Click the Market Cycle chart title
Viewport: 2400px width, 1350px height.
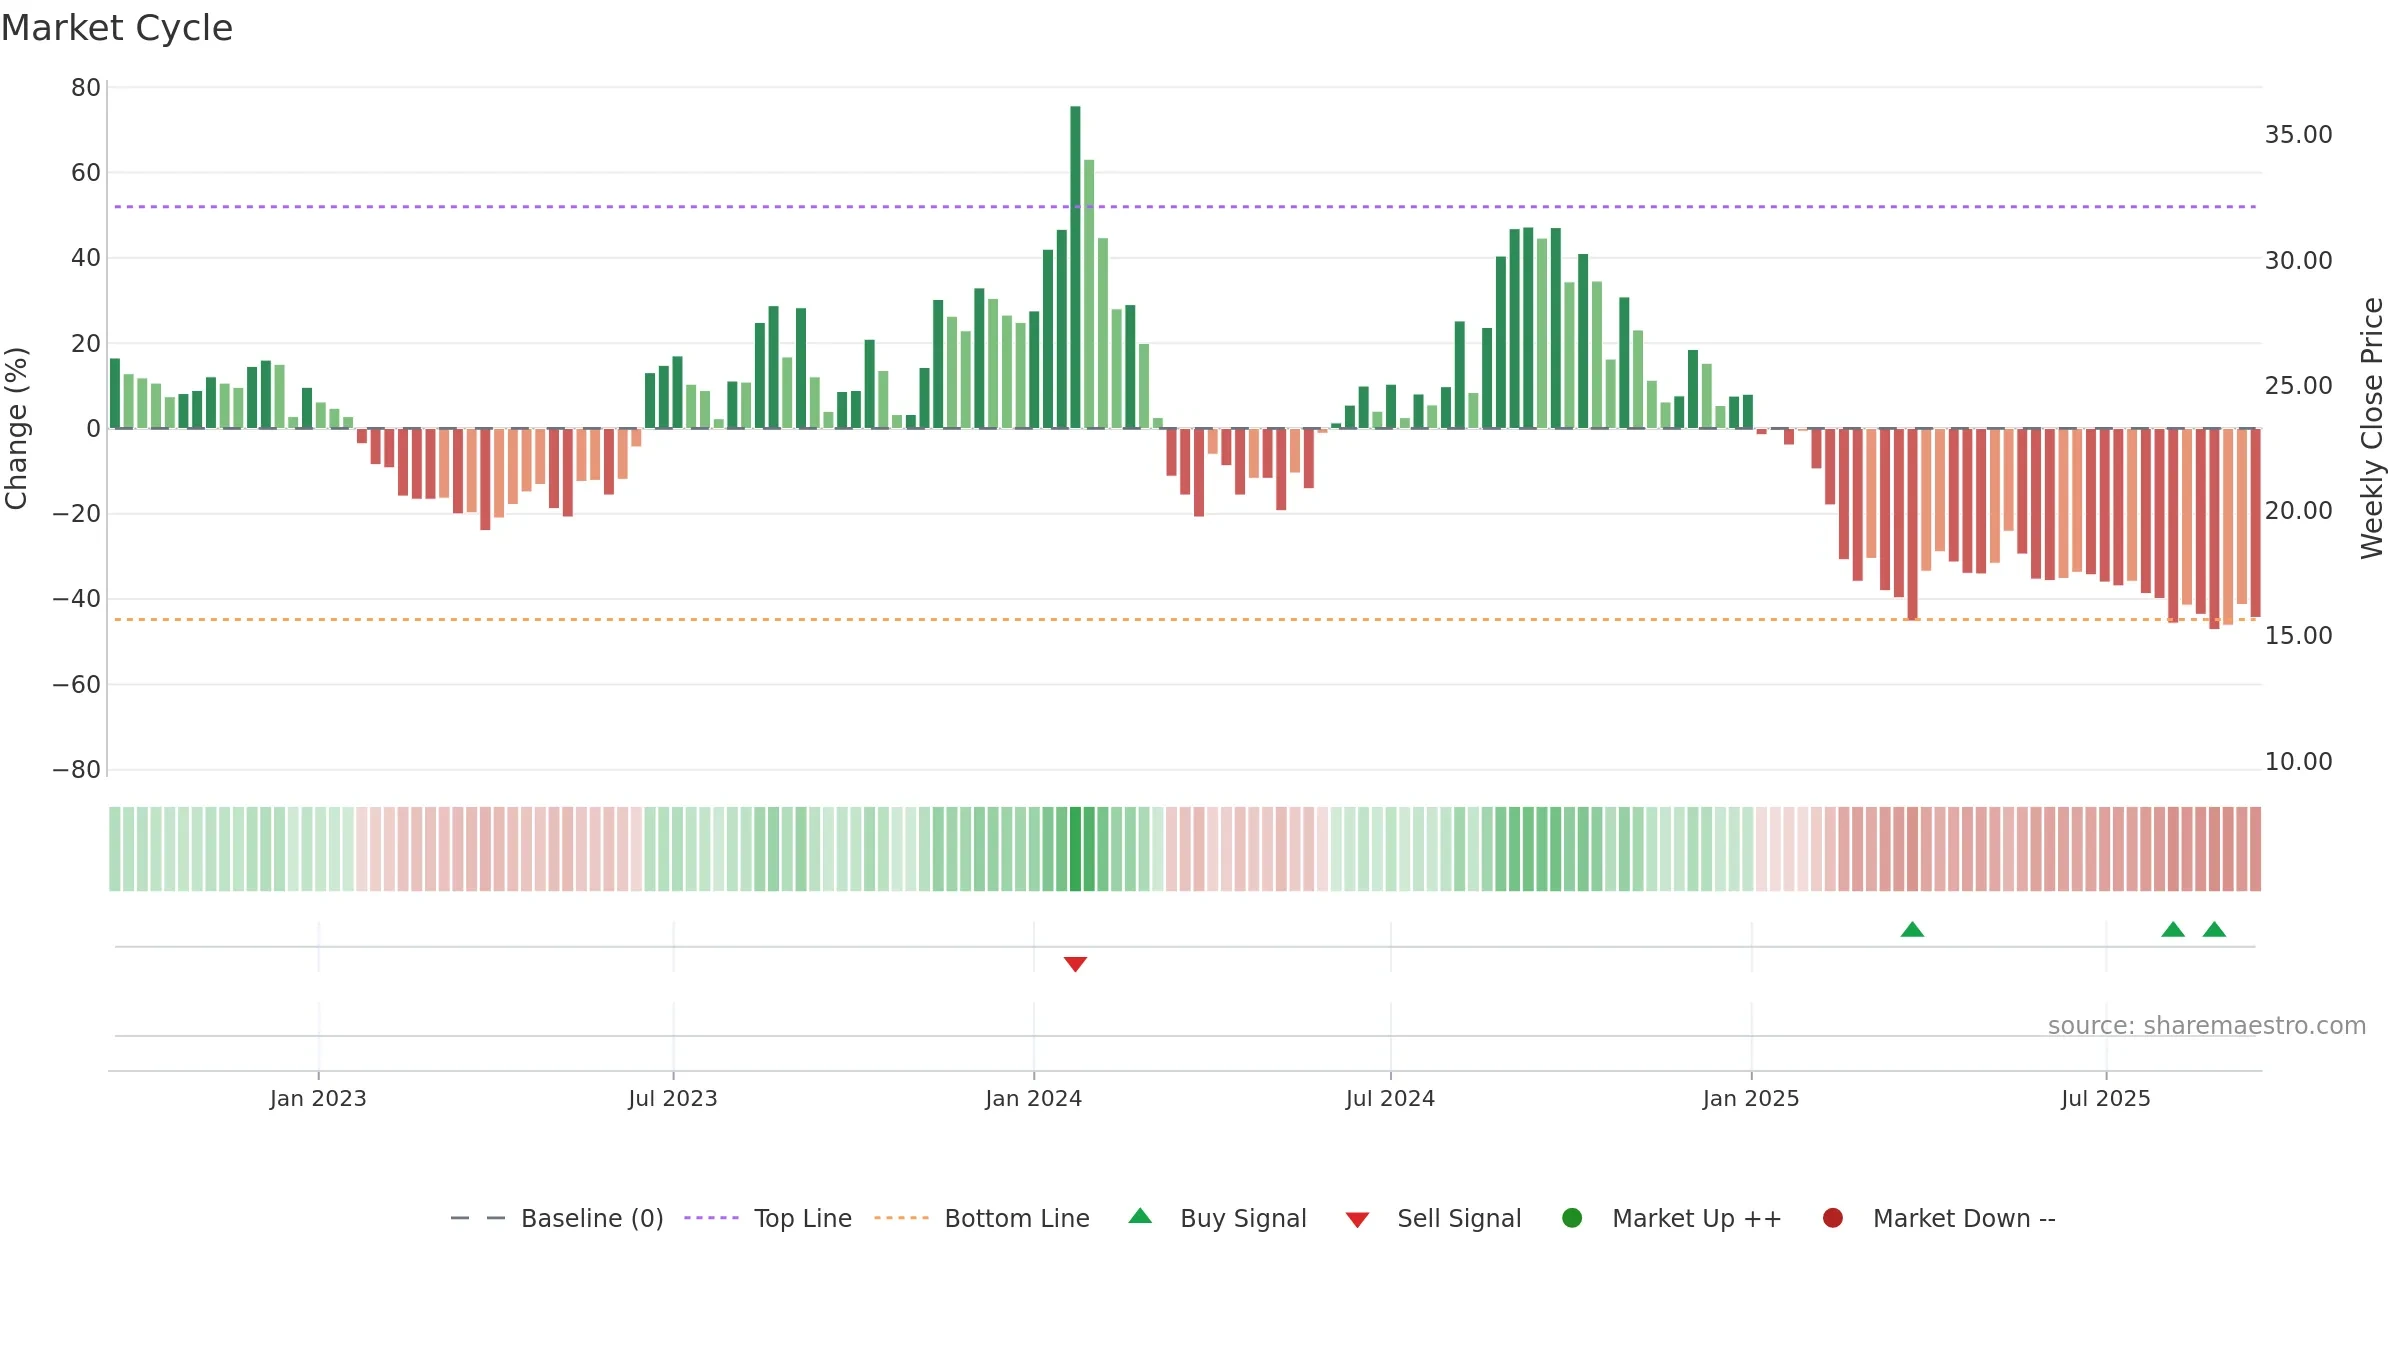[117, 28]
